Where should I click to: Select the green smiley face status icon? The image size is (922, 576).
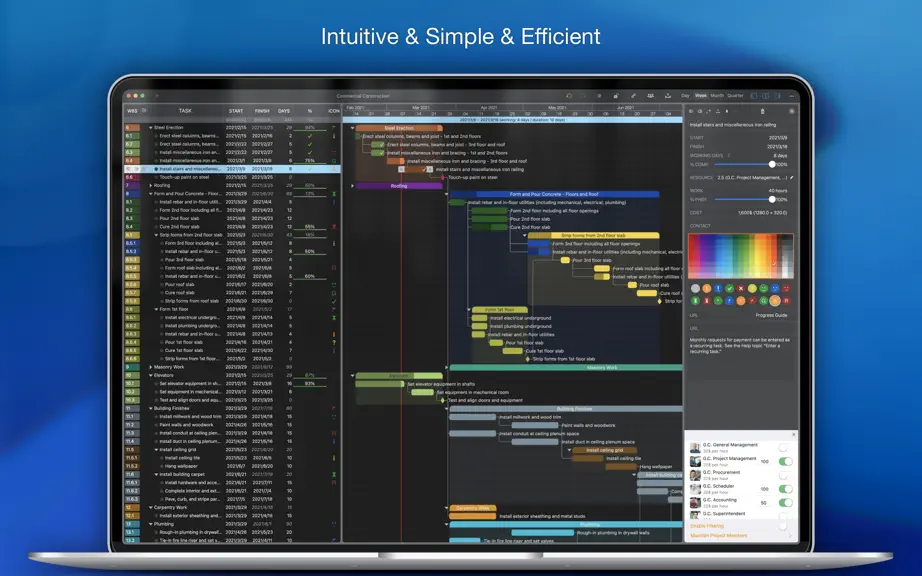point(764,289)
